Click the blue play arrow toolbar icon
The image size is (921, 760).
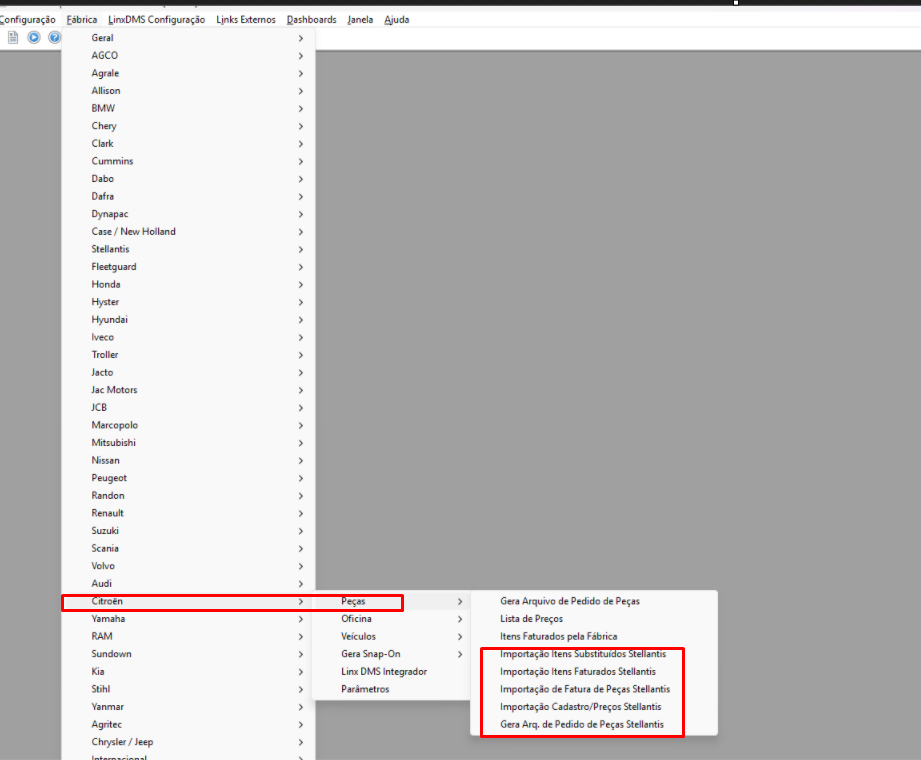[34, 38]
